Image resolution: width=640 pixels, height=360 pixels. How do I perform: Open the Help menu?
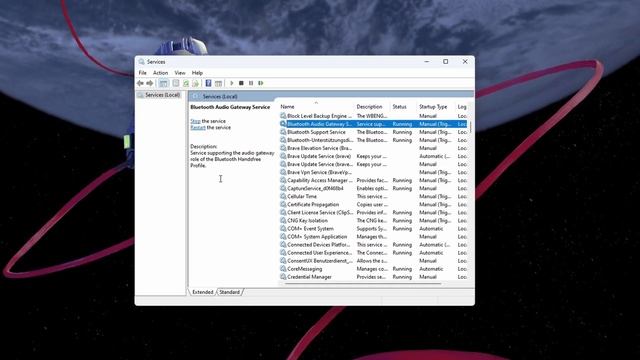tap(197, 73)
